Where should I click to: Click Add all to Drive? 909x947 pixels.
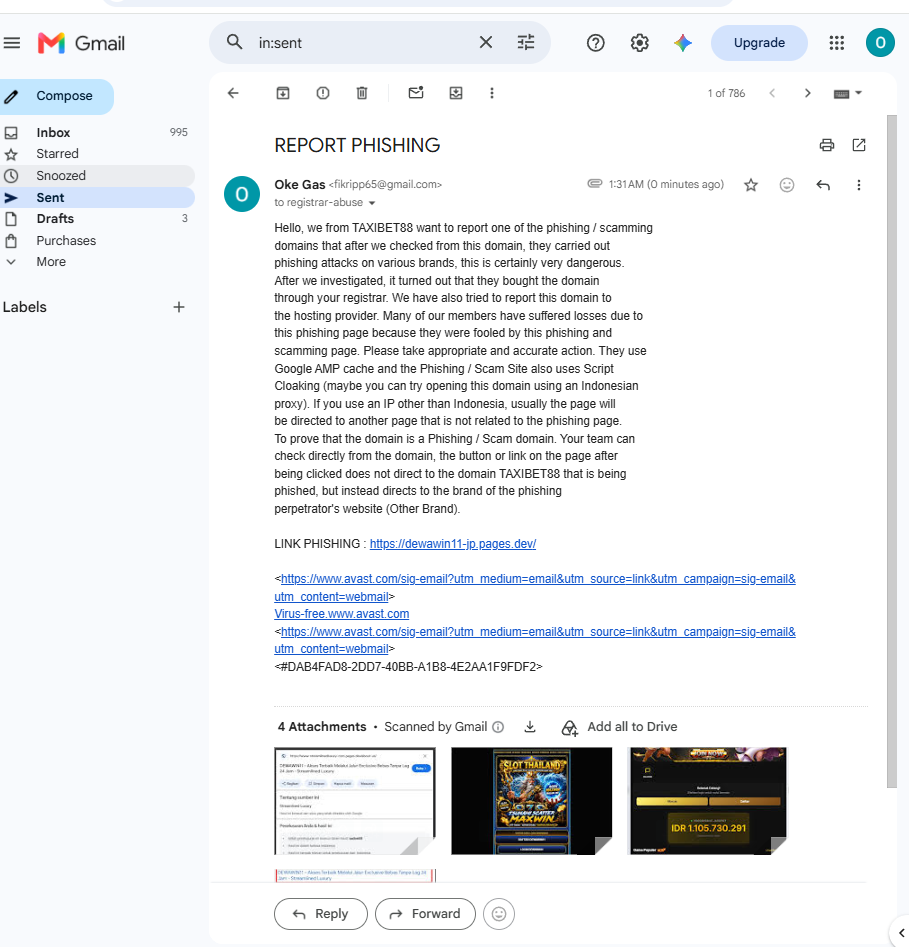tap(619, 727)
